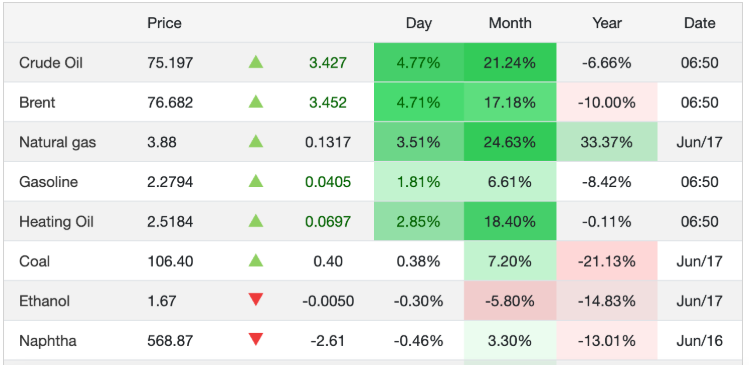Click the red down arrow for Naphtha

click(256, 340)
